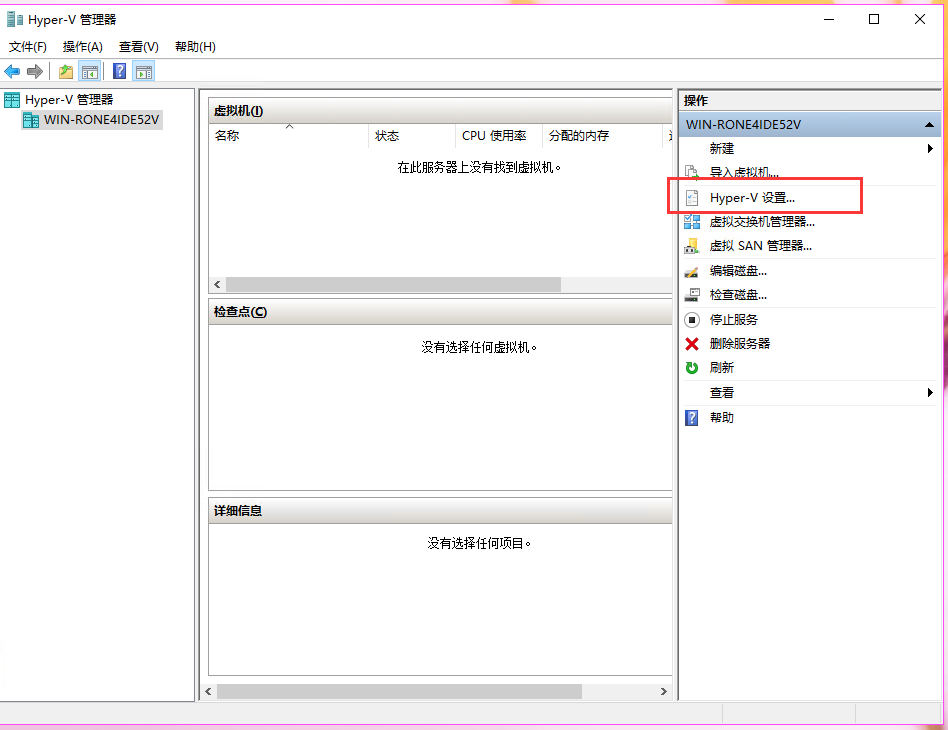Click the virtual machine list scroll-left arrow
This screenshot has height=730, width=948.
tap(217, 284)
